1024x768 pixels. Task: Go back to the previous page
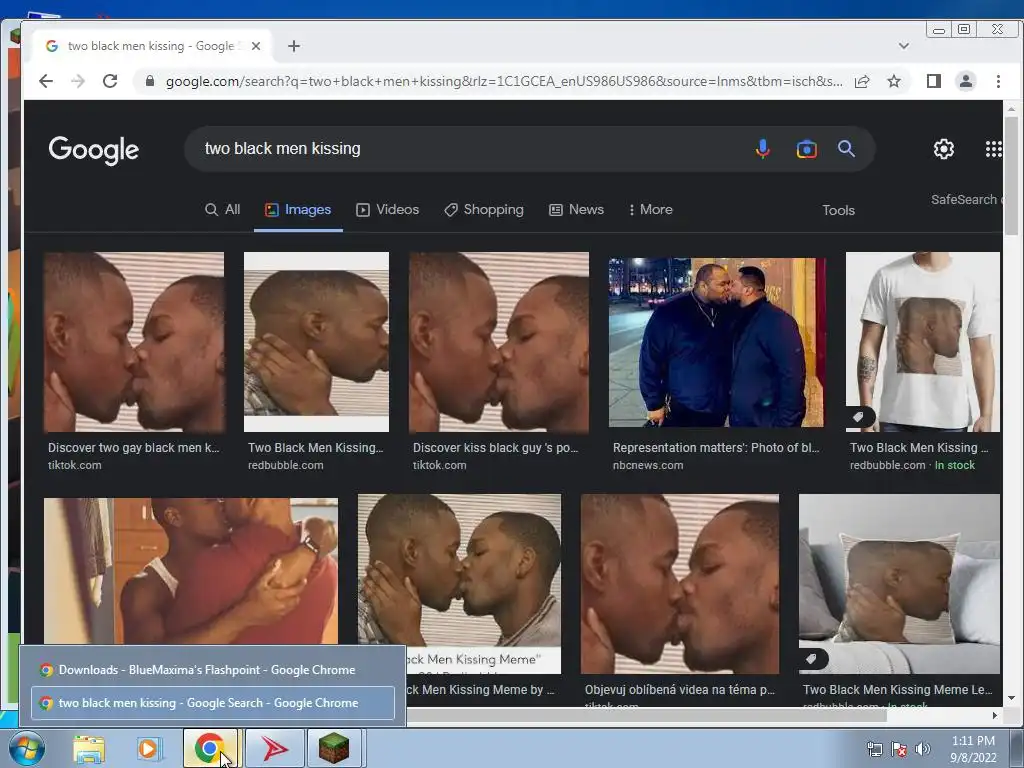point(46,81)
